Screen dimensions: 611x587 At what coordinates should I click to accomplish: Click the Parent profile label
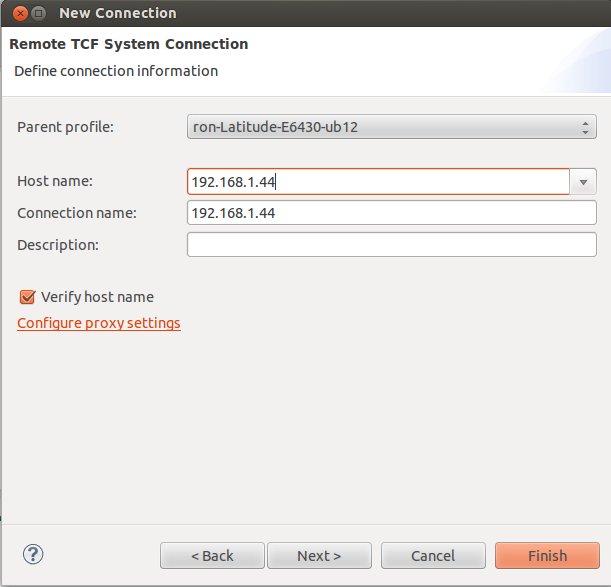(x=66, y=127)
